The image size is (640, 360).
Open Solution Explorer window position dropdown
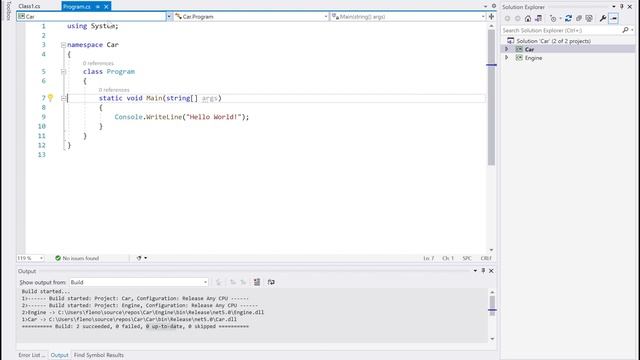pos(613,7)
